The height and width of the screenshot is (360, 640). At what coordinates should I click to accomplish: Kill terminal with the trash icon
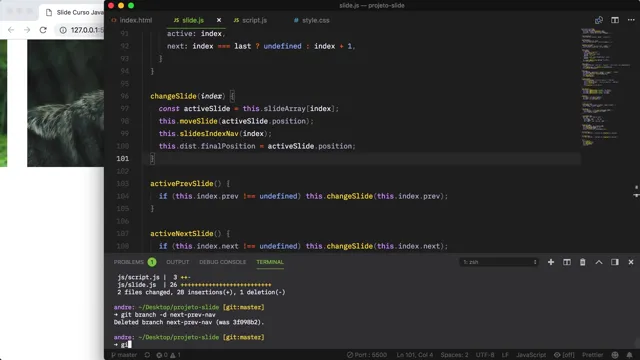tap(582, 262)
